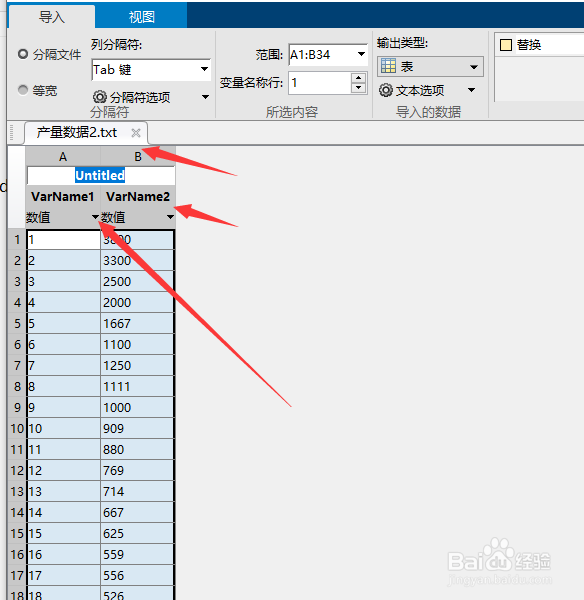Click the 文本选项 gear icon

(x=386, y=90)
